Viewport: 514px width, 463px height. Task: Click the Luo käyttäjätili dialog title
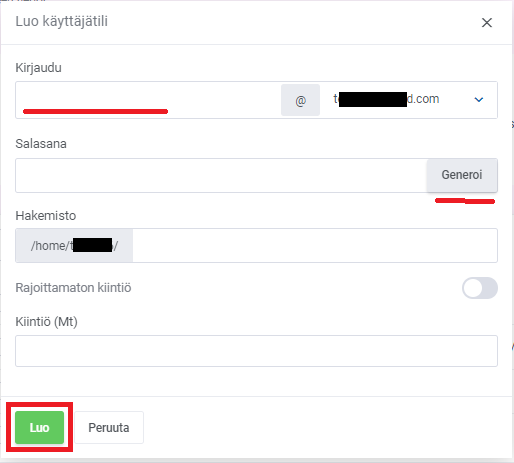[62, 21]
